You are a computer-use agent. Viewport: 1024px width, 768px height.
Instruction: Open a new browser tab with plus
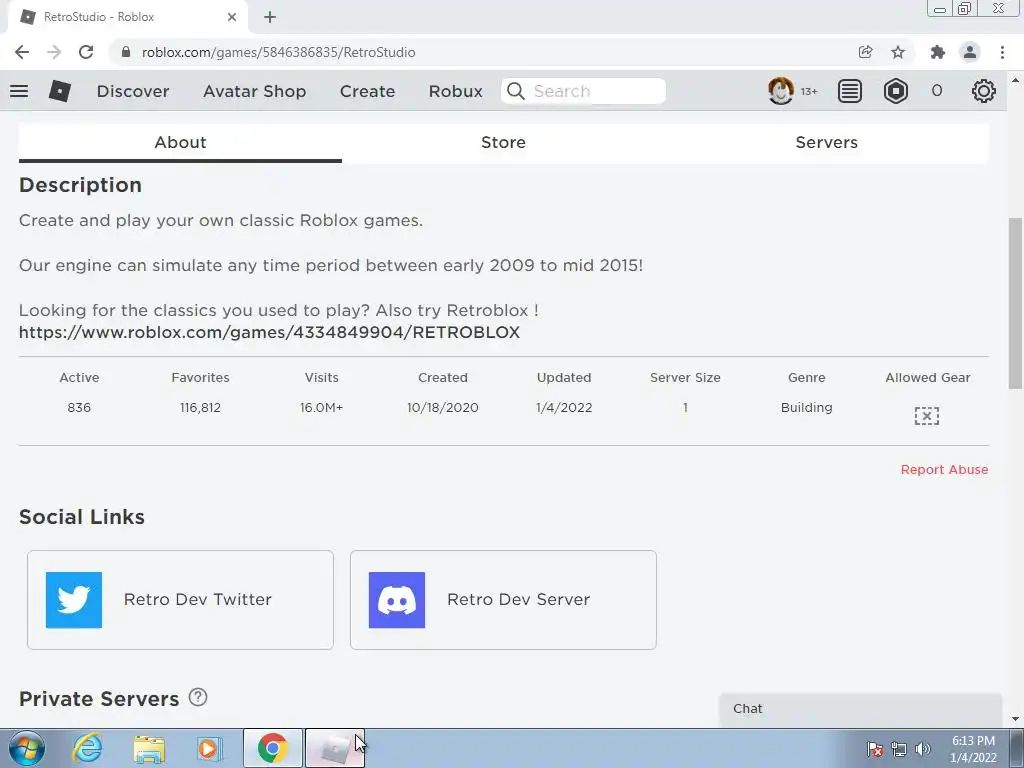coord(270,17)
